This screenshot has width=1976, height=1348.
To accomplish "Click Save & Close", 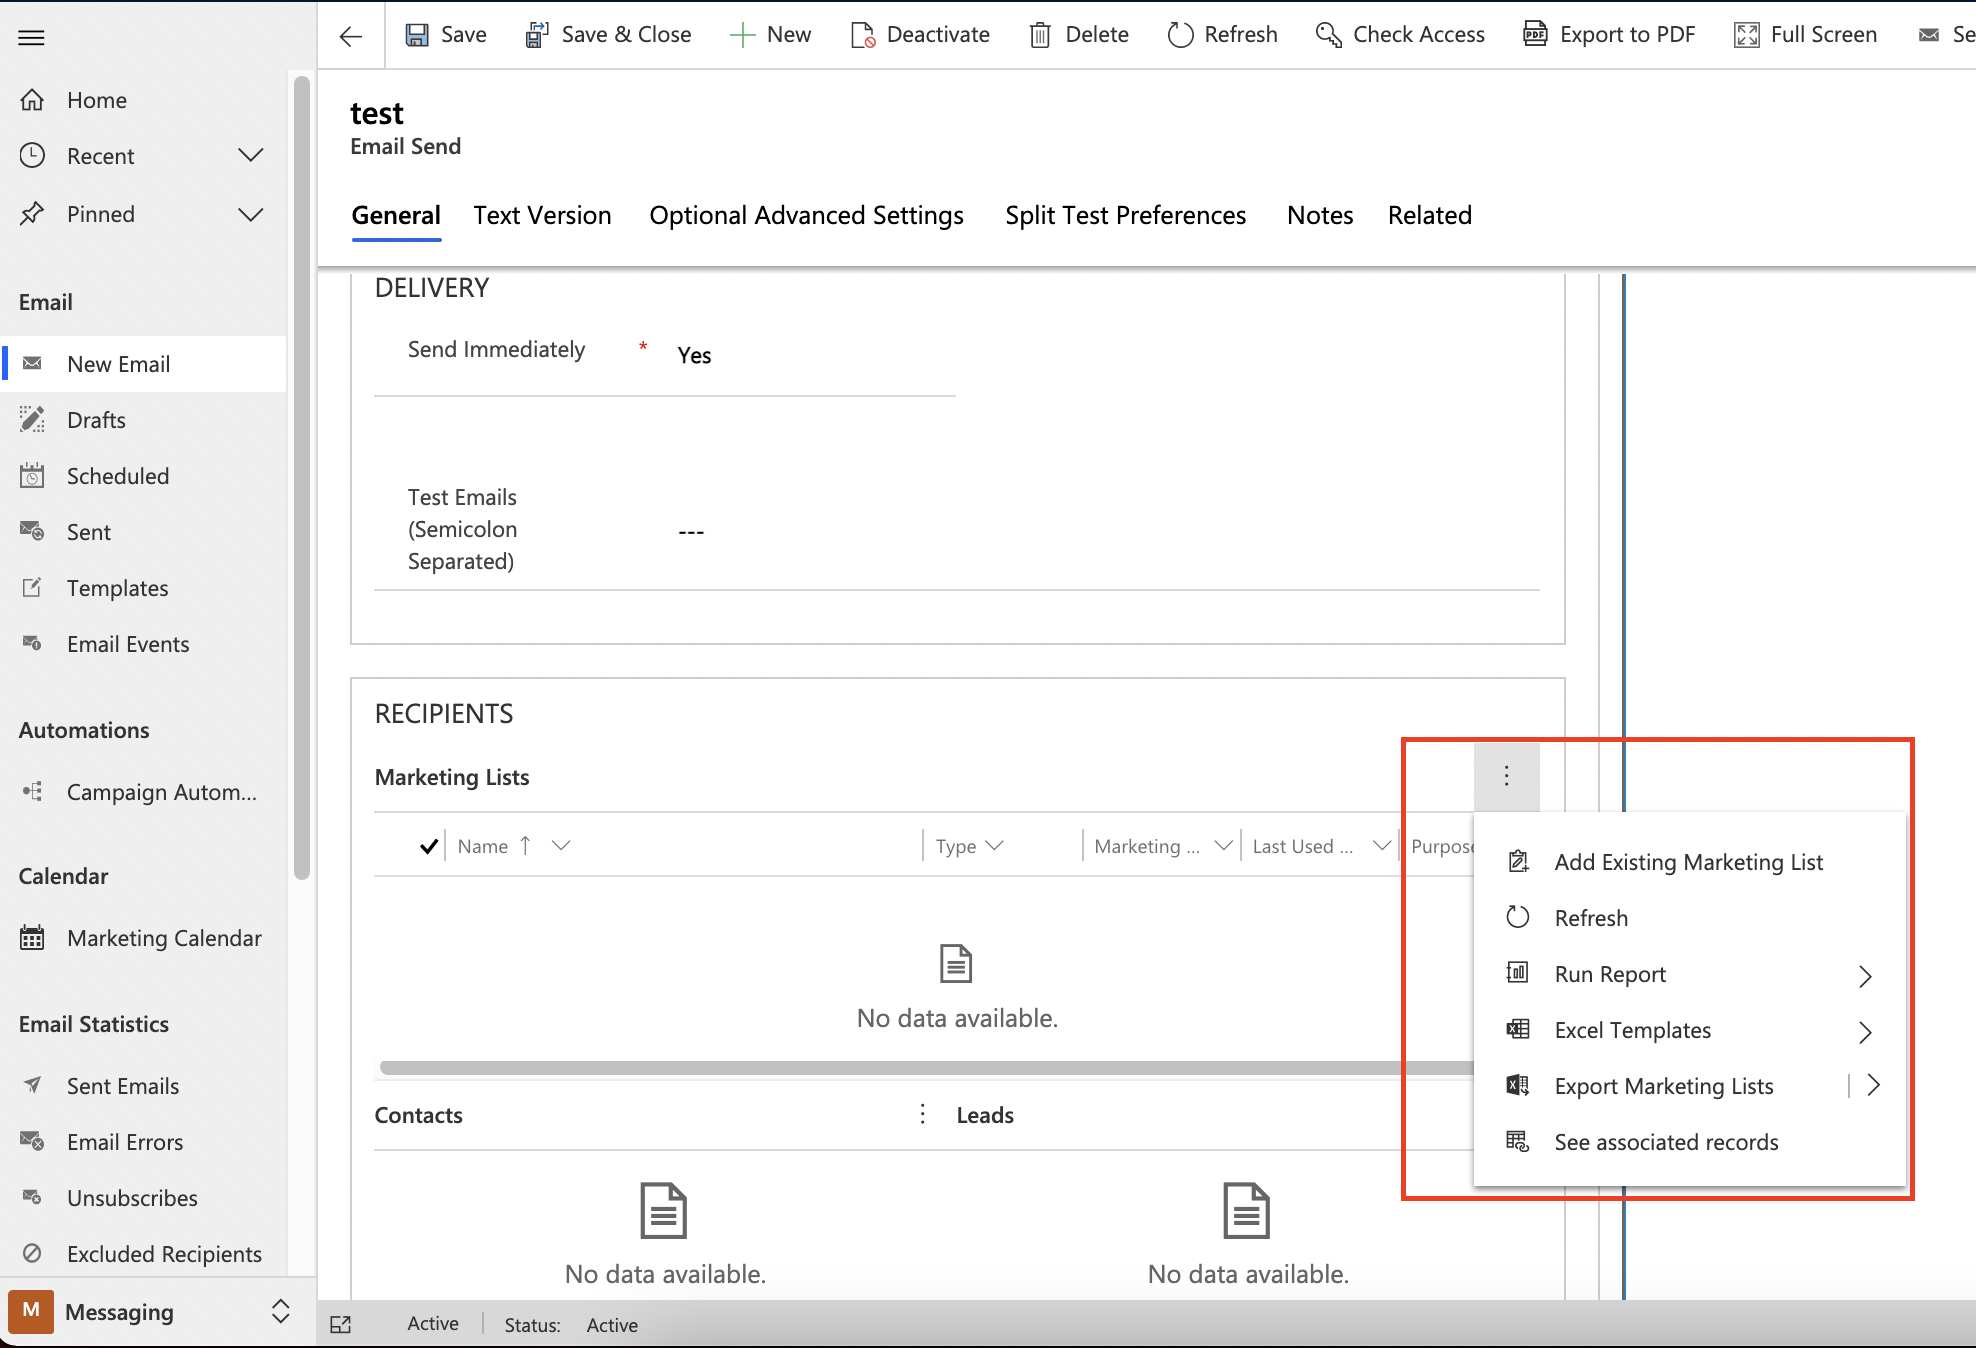I will click(x=608, y=35).
